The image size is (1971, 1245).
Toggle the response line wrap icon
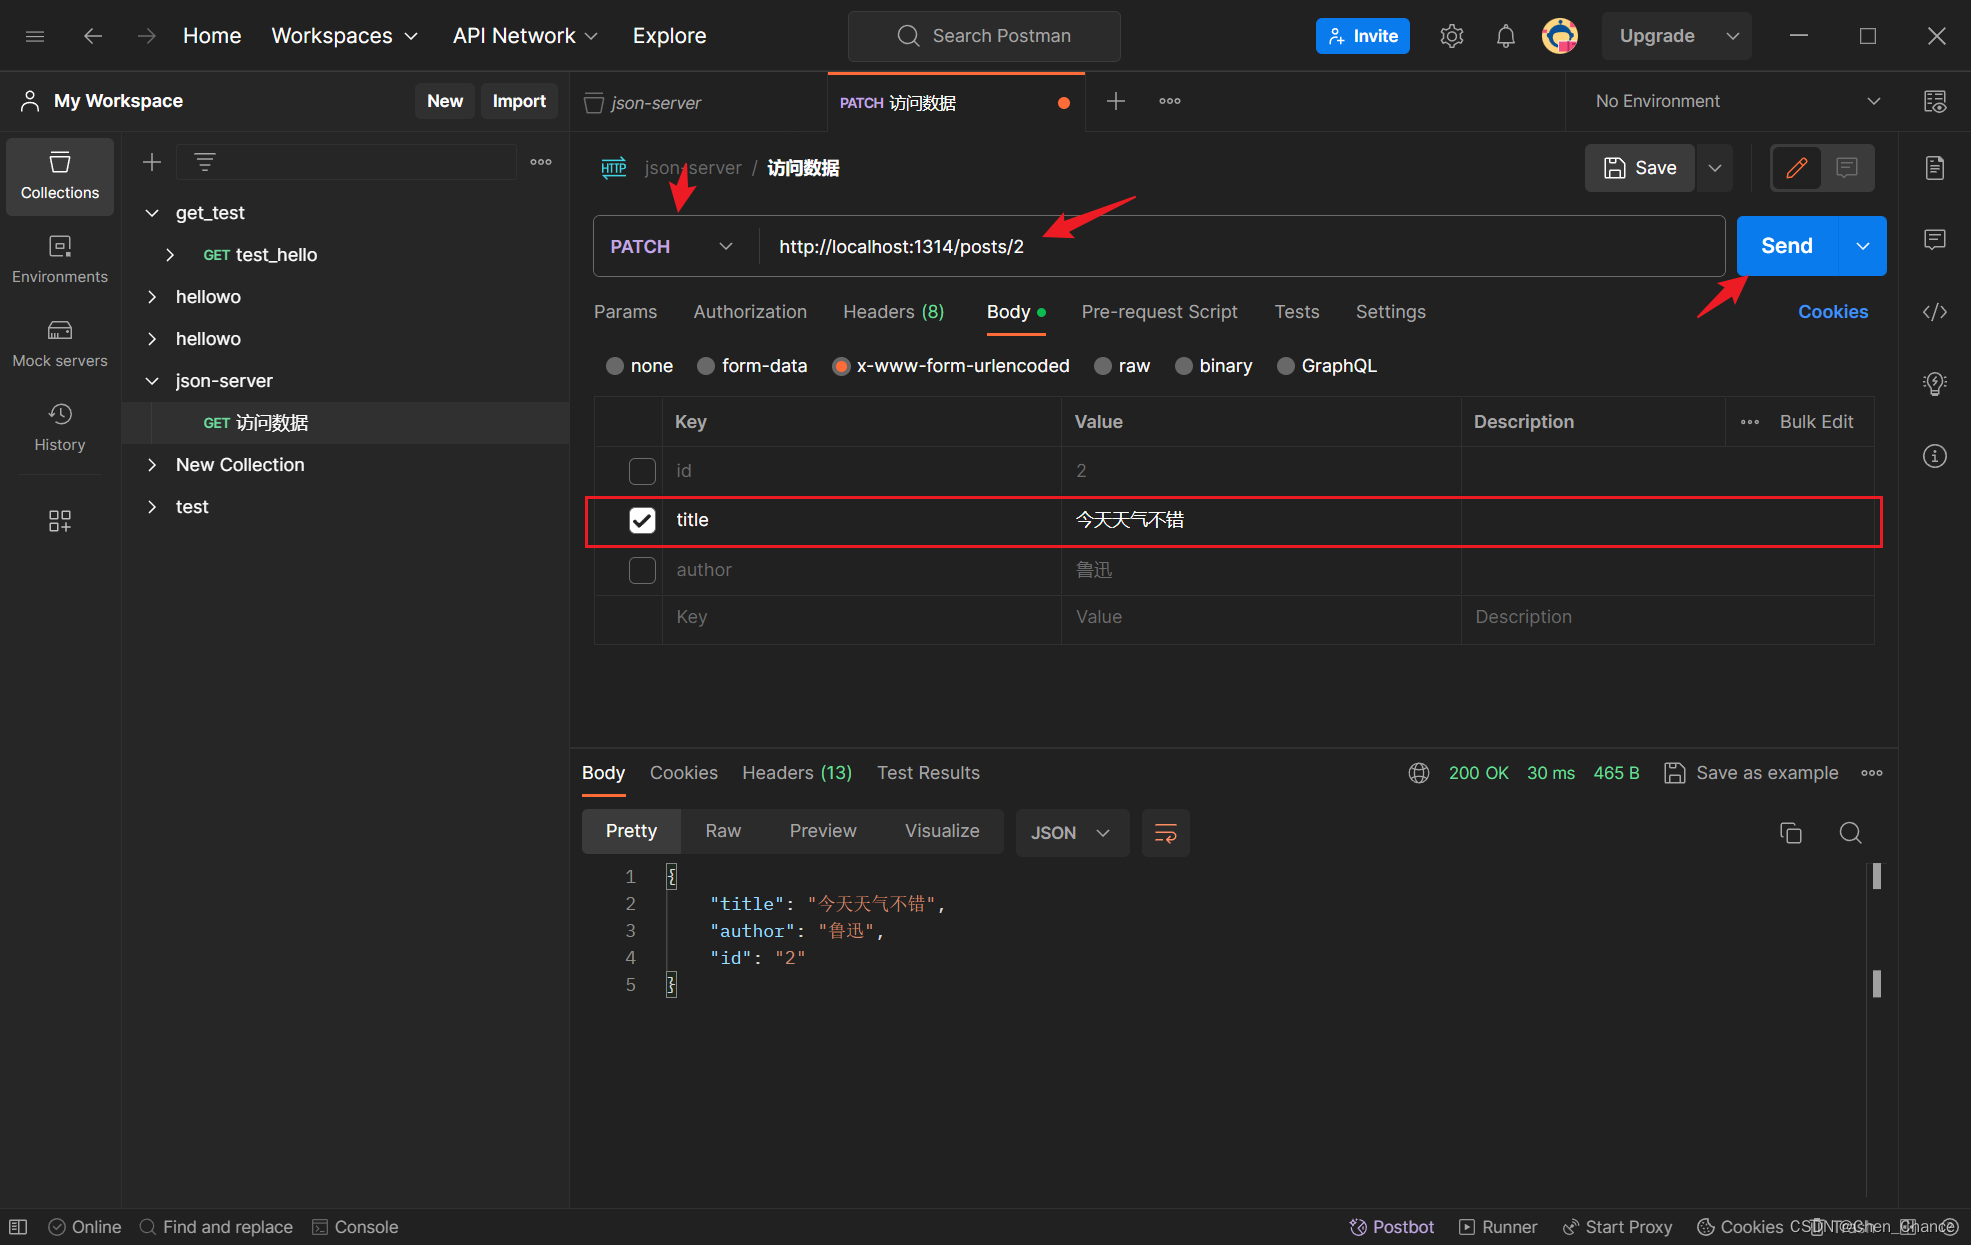pyautogui.click(x=1165, y=833)
